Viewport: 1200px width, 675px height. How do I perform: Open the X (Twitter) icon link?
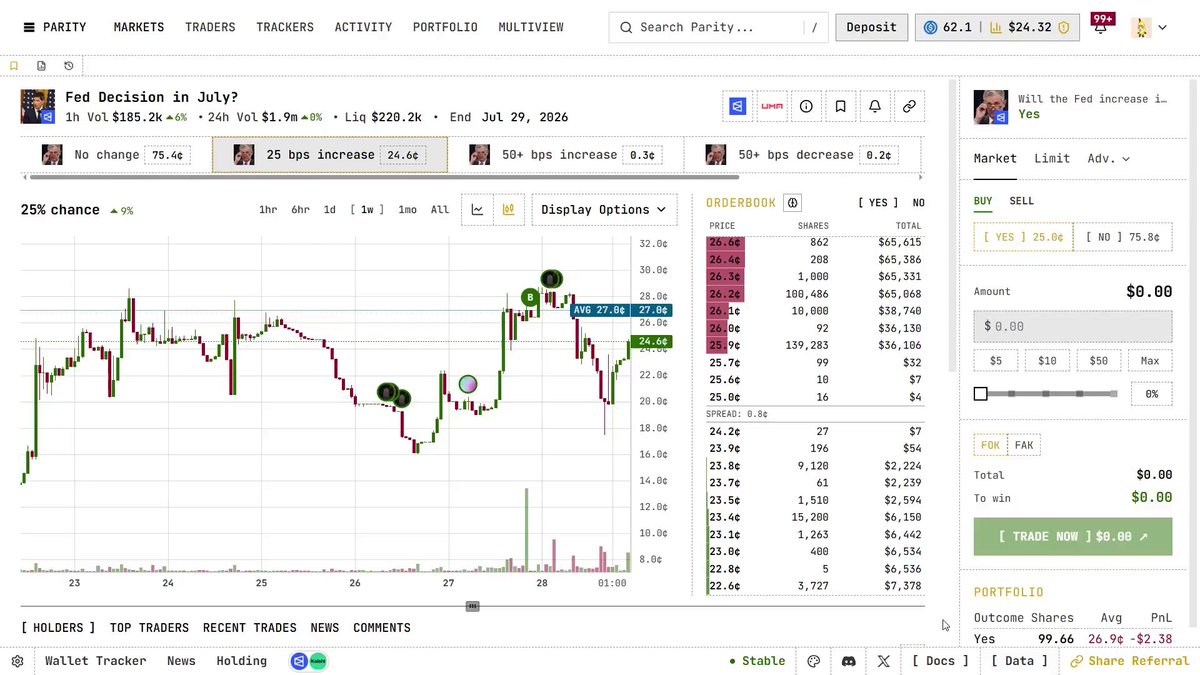click(x=884, y=661)
